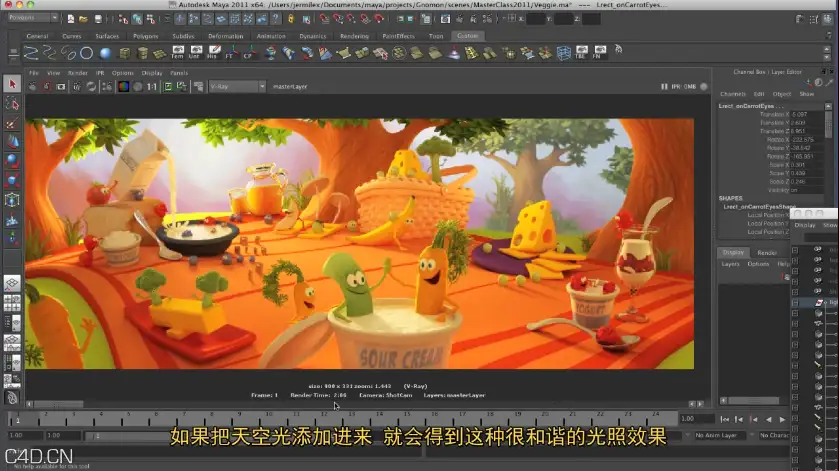The image size is (839, 471).
Task: Toggle the eye icon directly above the highlighted light row
Action: (x=818, y=291)
